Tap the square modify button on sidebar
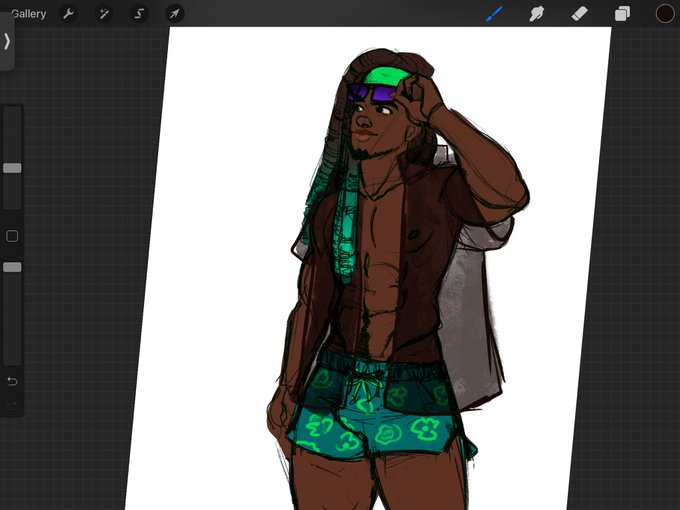This screenshot has height=510, width=680. pos(12,236)
